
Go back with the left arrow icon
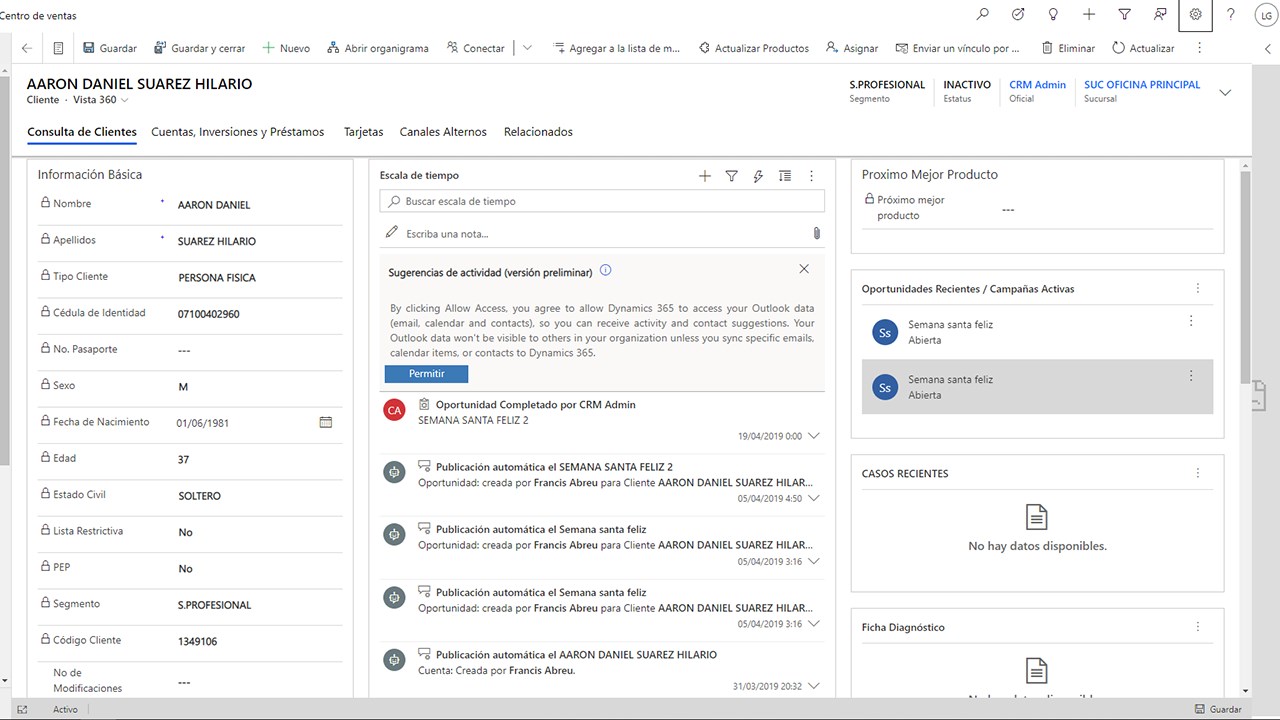point(27,48)
